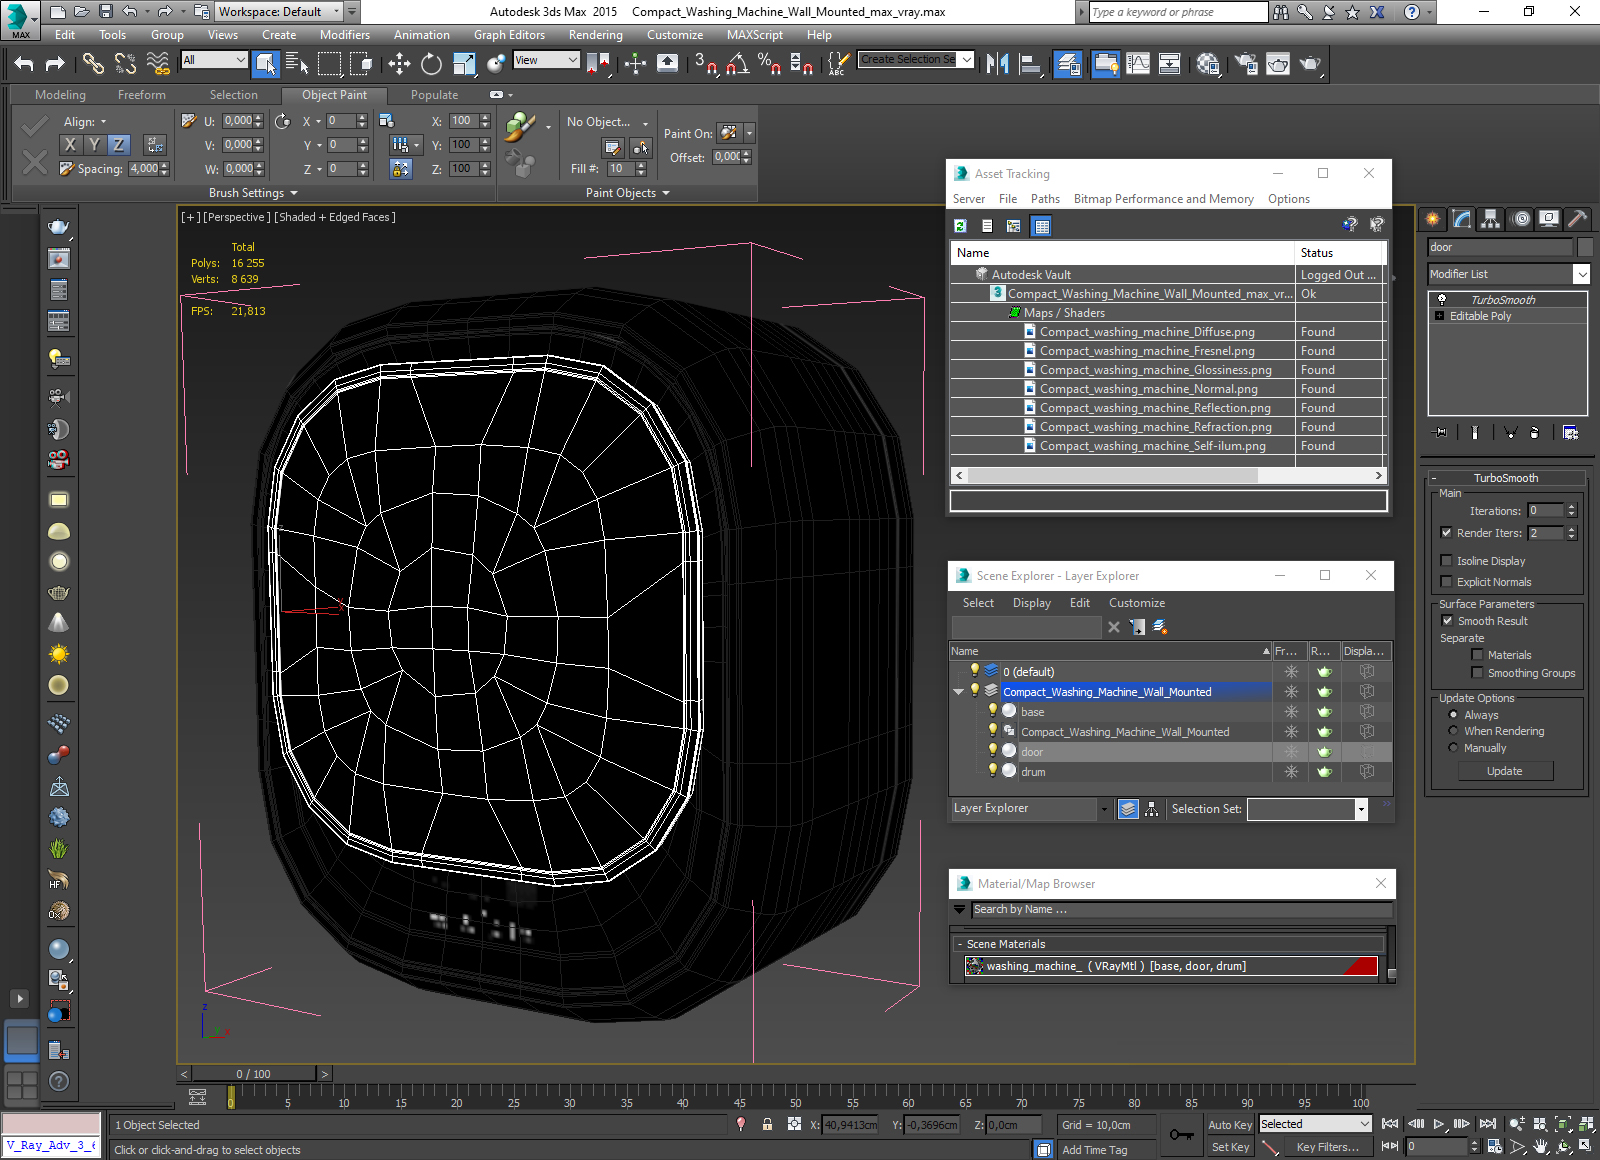This screenshot has height=1160, width=1600.
Task: Click the washing_machine_ material red swatch
Action: click(1360, 966)
